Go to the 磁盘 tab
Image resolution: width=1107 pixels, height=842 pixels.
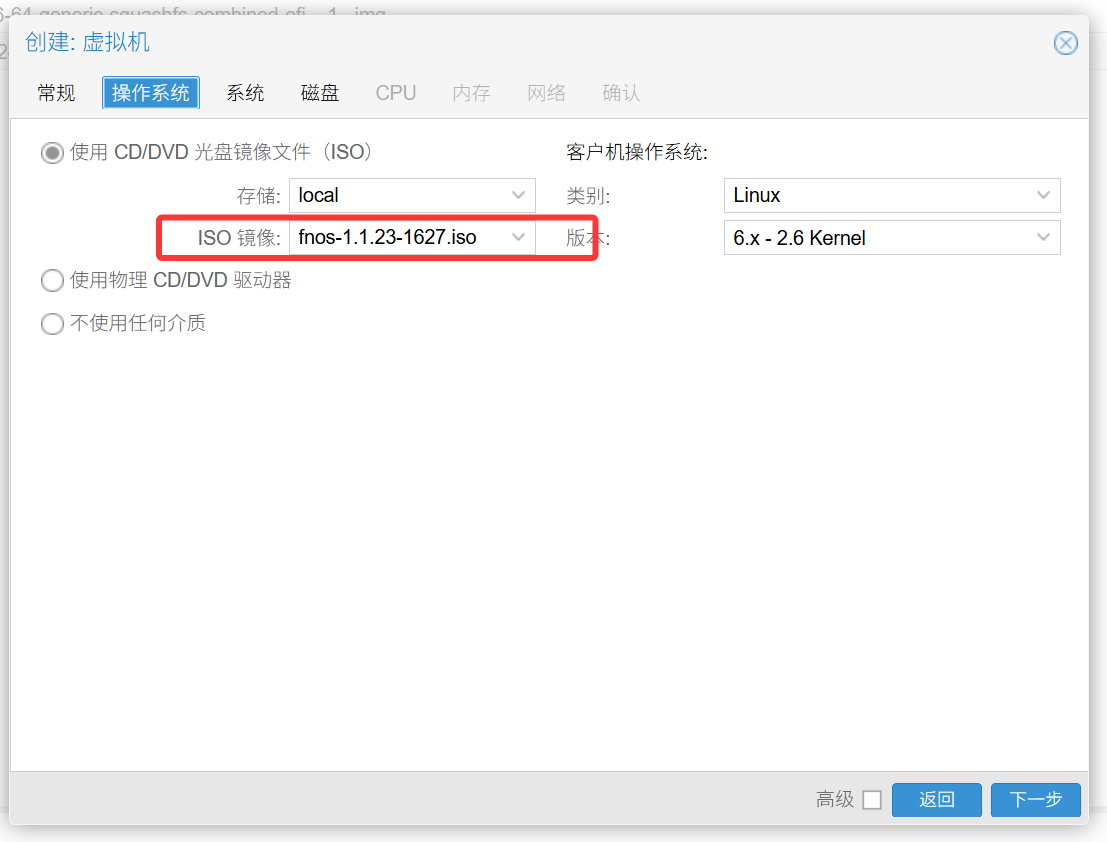(x=320, y=93)
